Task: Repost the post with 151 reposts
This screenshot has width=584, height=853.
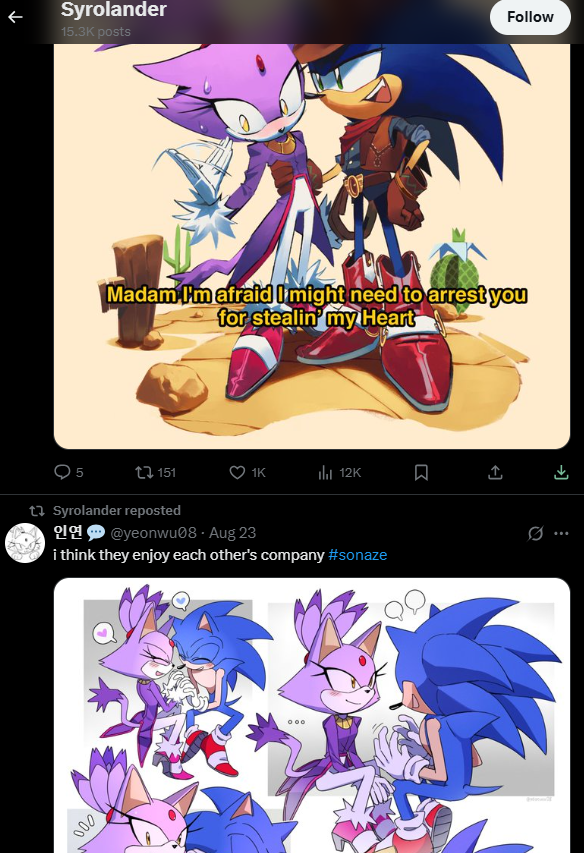Action: pos(156,472)
